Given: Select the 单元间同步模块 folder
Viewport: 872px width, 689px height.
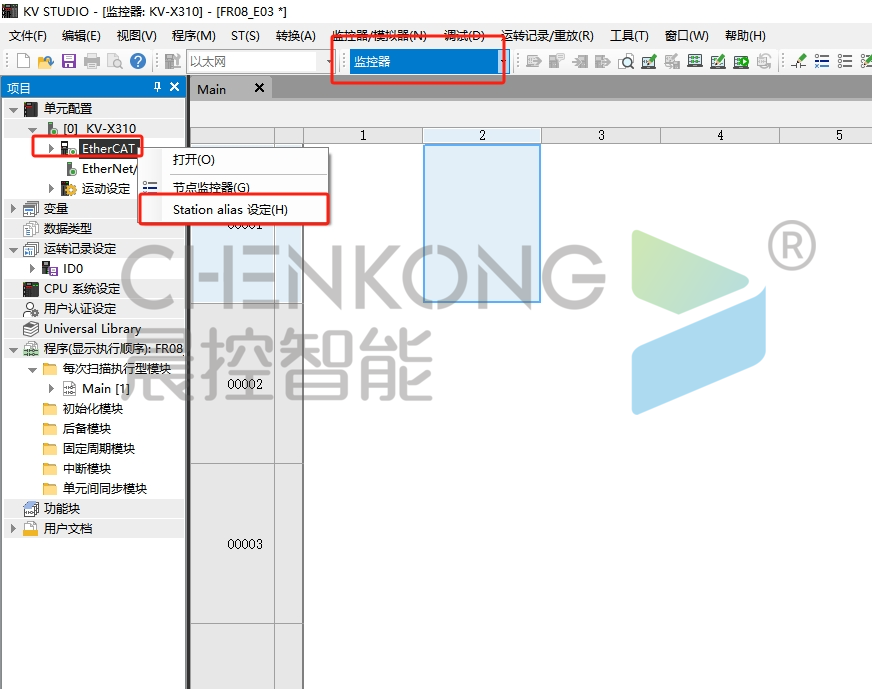Looking at the screenshot, I should [105, 489].
